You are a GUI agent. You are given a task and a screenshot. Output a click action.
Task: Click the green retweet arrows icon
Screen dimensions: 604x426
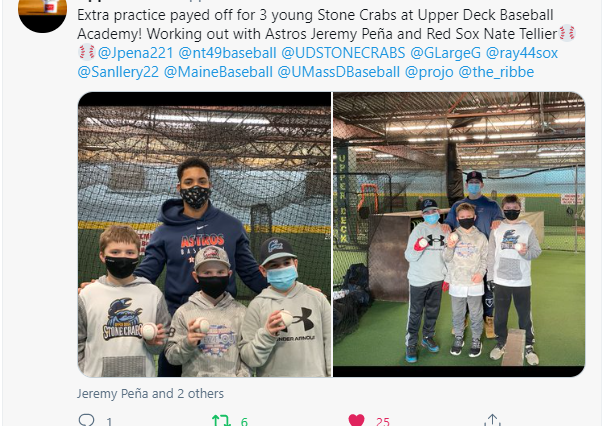(x=221, y=421)
